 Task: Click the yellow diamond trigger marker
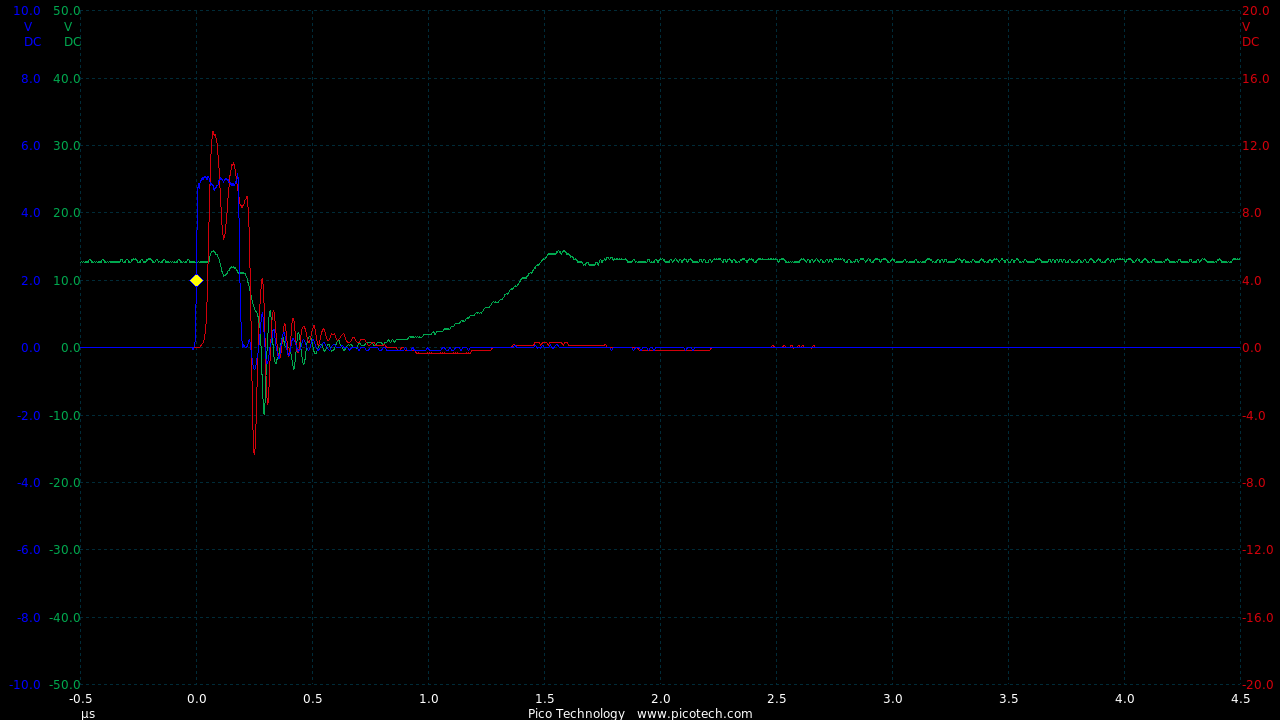pyautogui.click(x=196, y=280)
